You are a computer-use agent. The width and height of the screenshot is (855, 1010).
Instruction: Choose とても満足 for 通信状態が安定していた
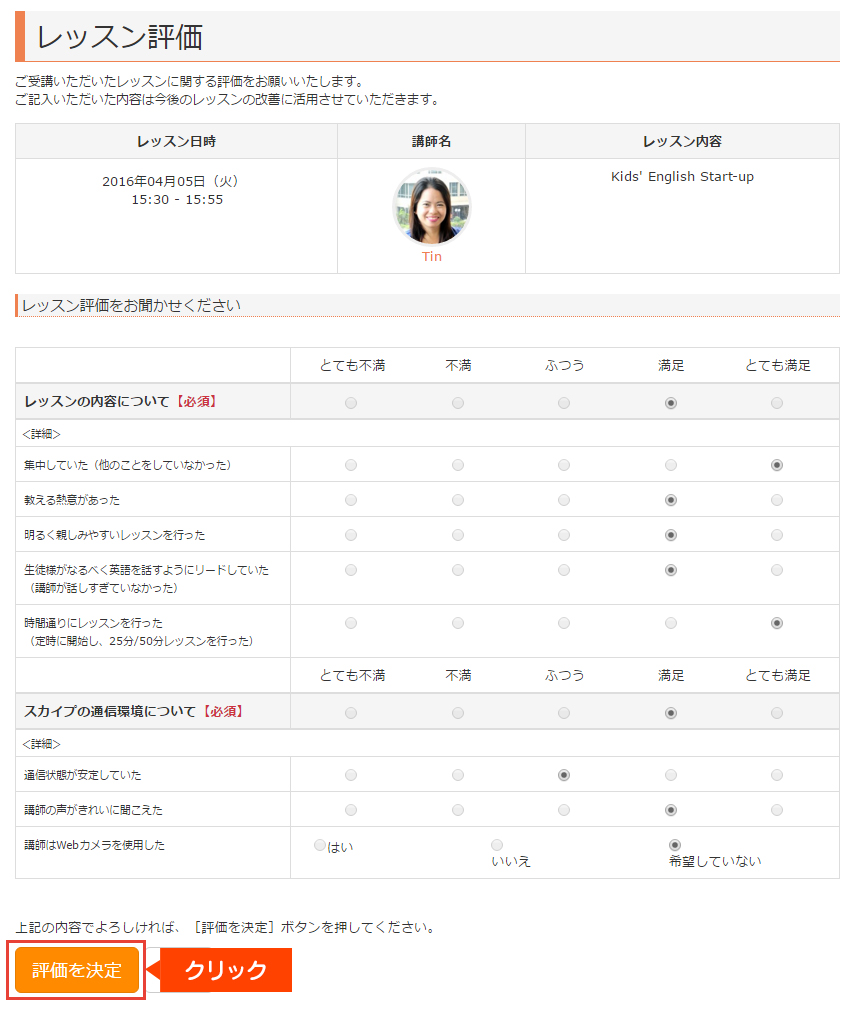coord(777,775)
